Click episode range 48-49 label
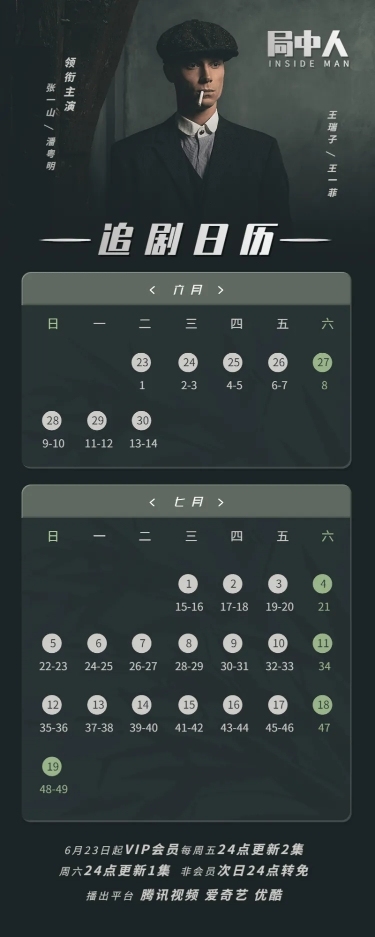375x937 pixels. [x=54, y=789]
